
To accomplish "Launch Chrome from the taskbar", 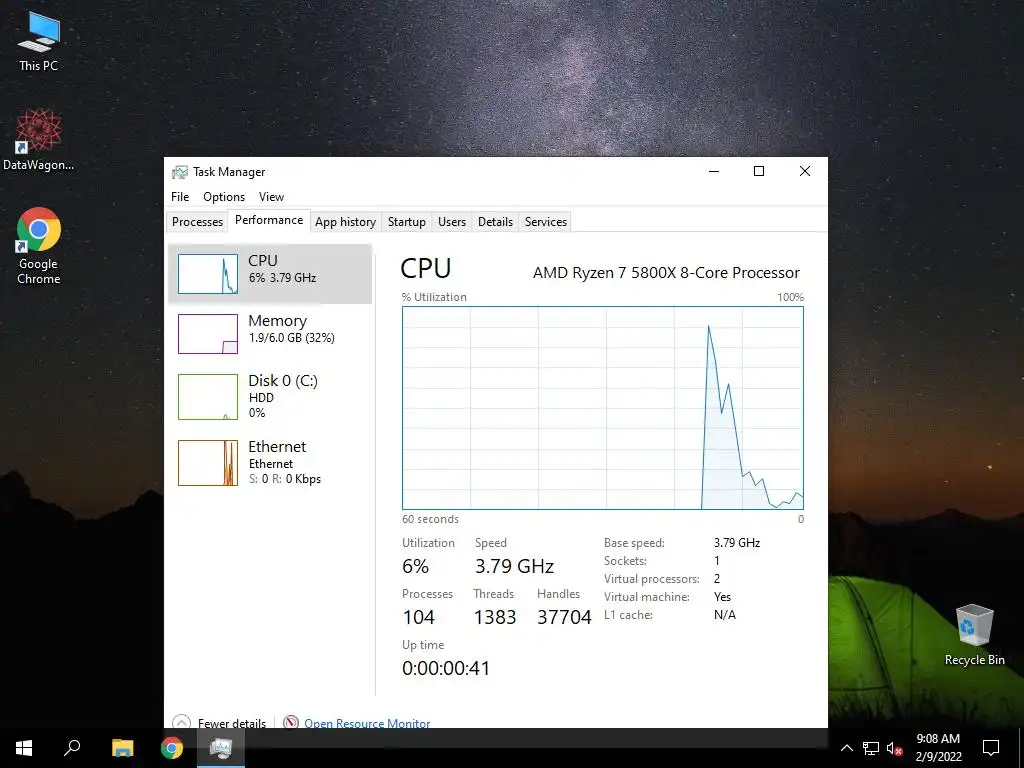I will click(x=172, y=748).
